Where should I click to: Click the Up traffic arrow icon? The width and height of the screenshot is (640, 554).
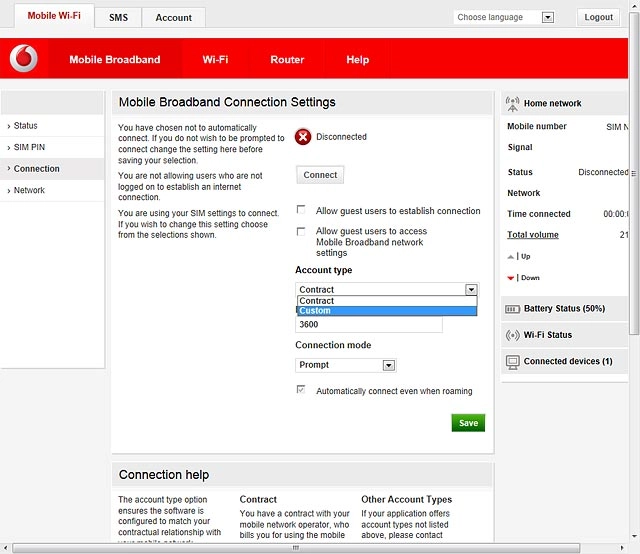pyautogui.click(x=511, y=257)
